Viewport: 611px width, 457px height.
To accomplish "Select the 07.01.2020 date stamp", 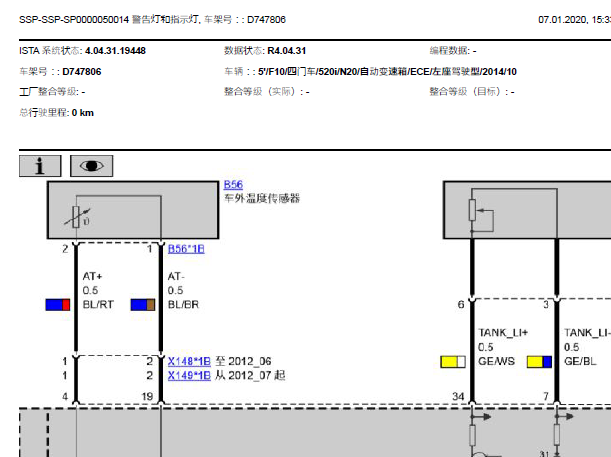I will [563, 19].
